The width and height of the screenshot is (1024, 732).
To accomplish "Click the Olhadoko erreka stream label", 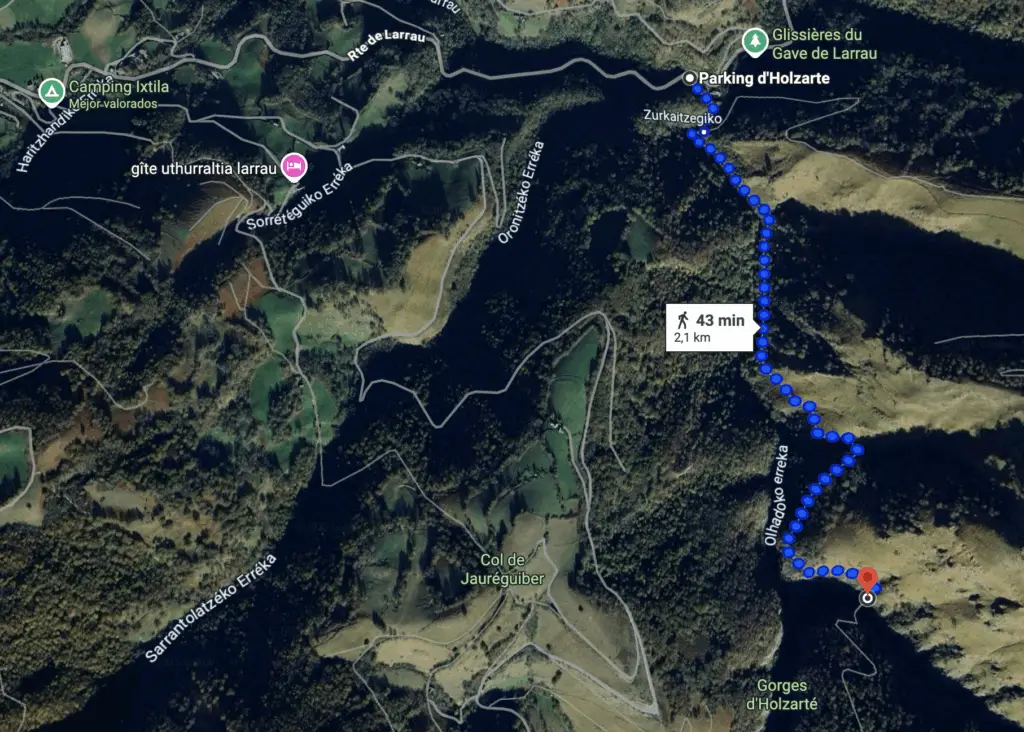I will pos(776,496).
